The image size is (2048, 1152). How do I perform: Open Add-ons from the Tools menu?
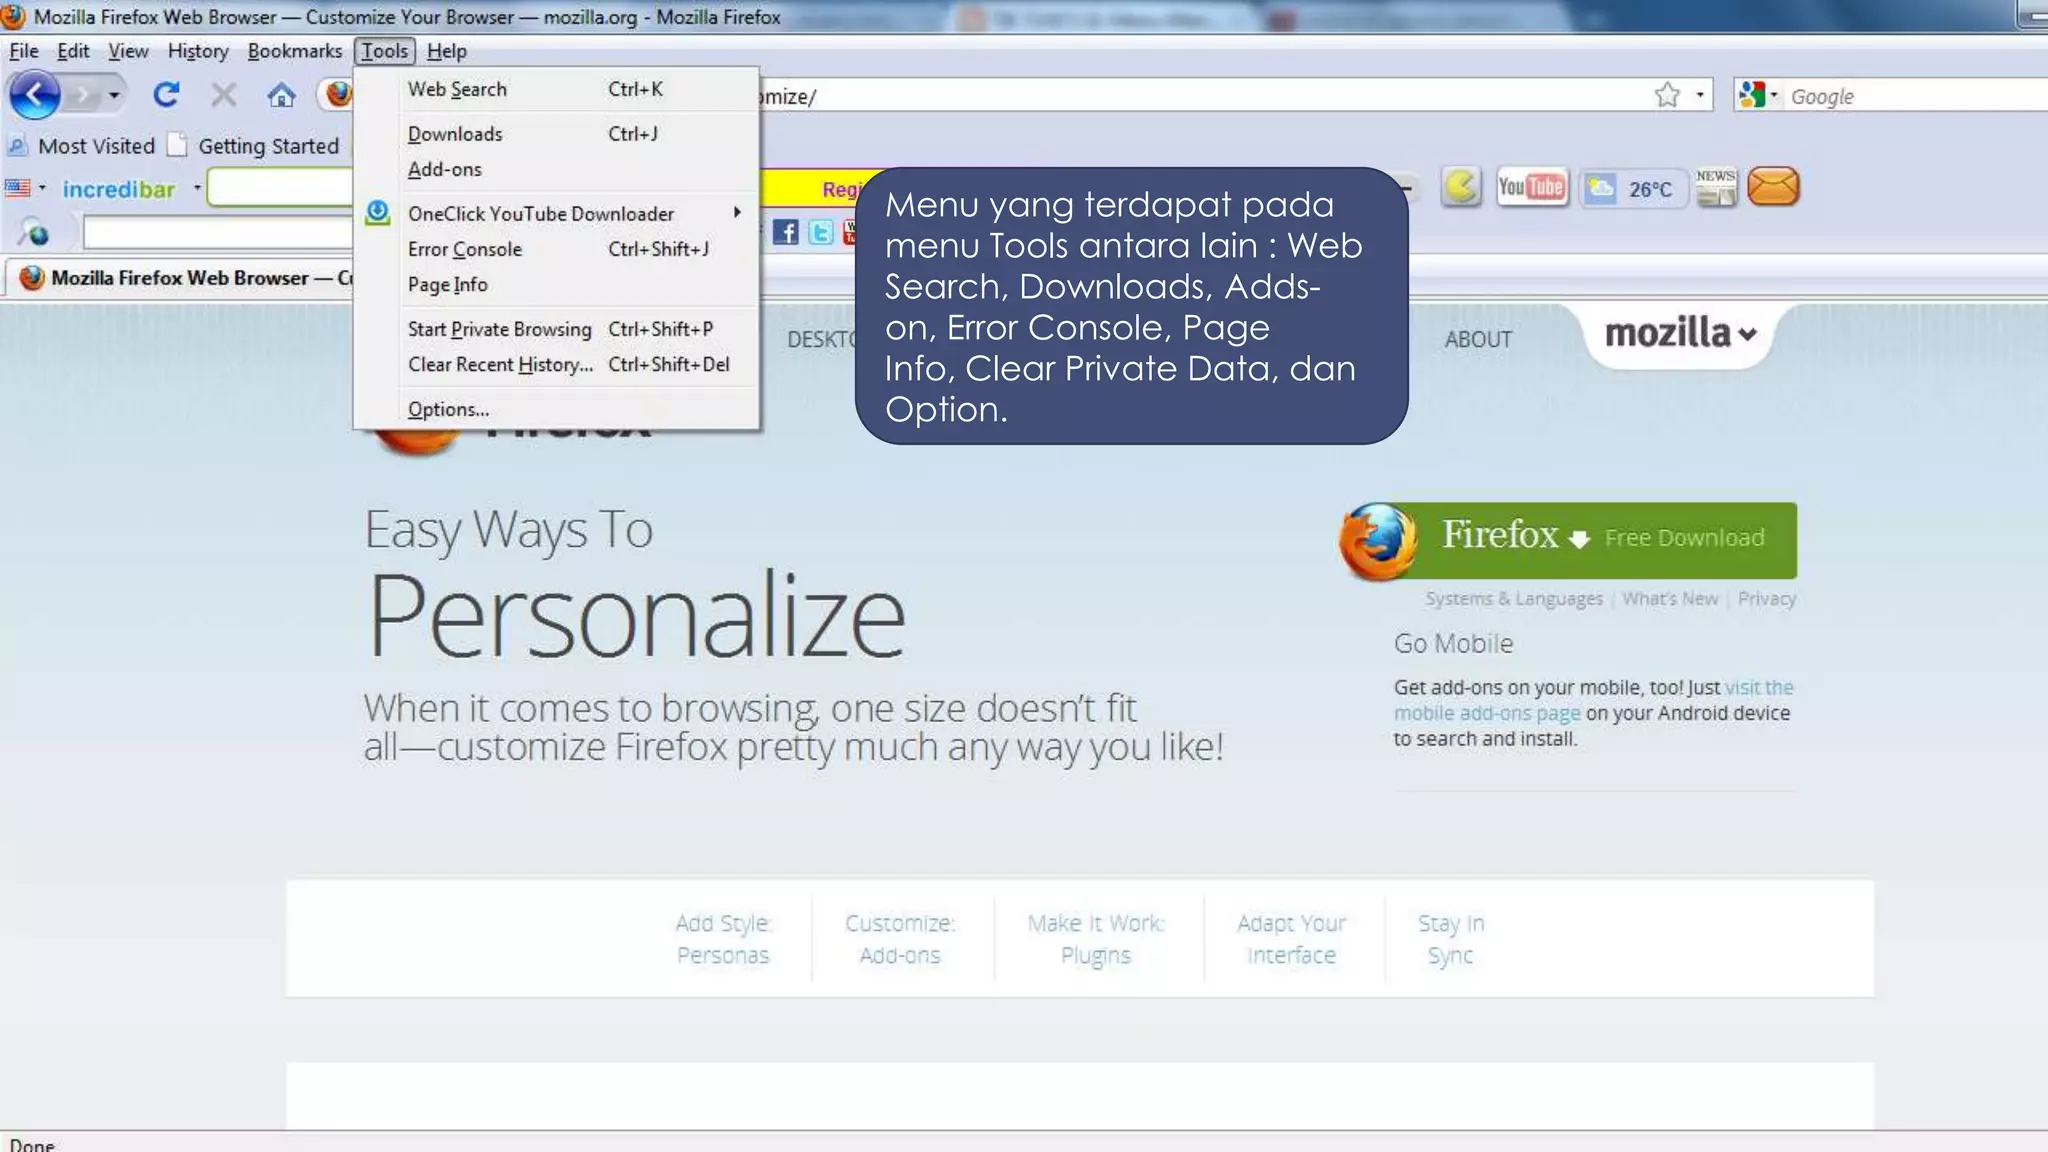coord(557,169)
